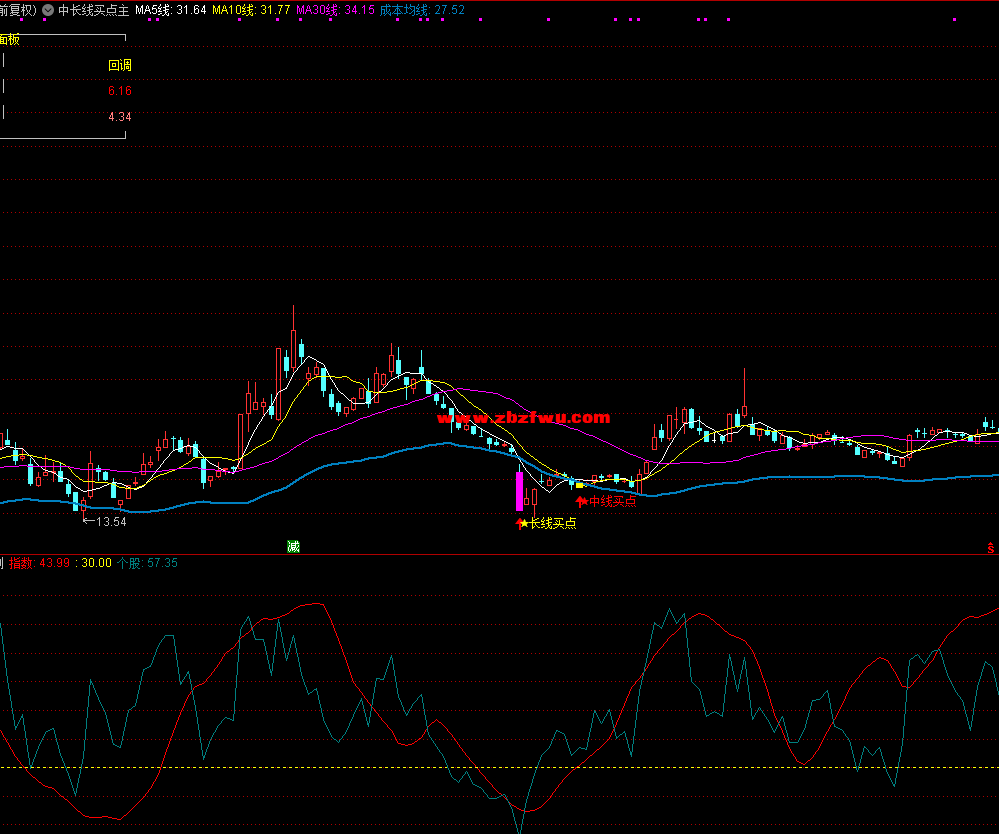Click the 回调 header in panel
The width and height of the screenshot is (999, 834).
coord(120,66)
